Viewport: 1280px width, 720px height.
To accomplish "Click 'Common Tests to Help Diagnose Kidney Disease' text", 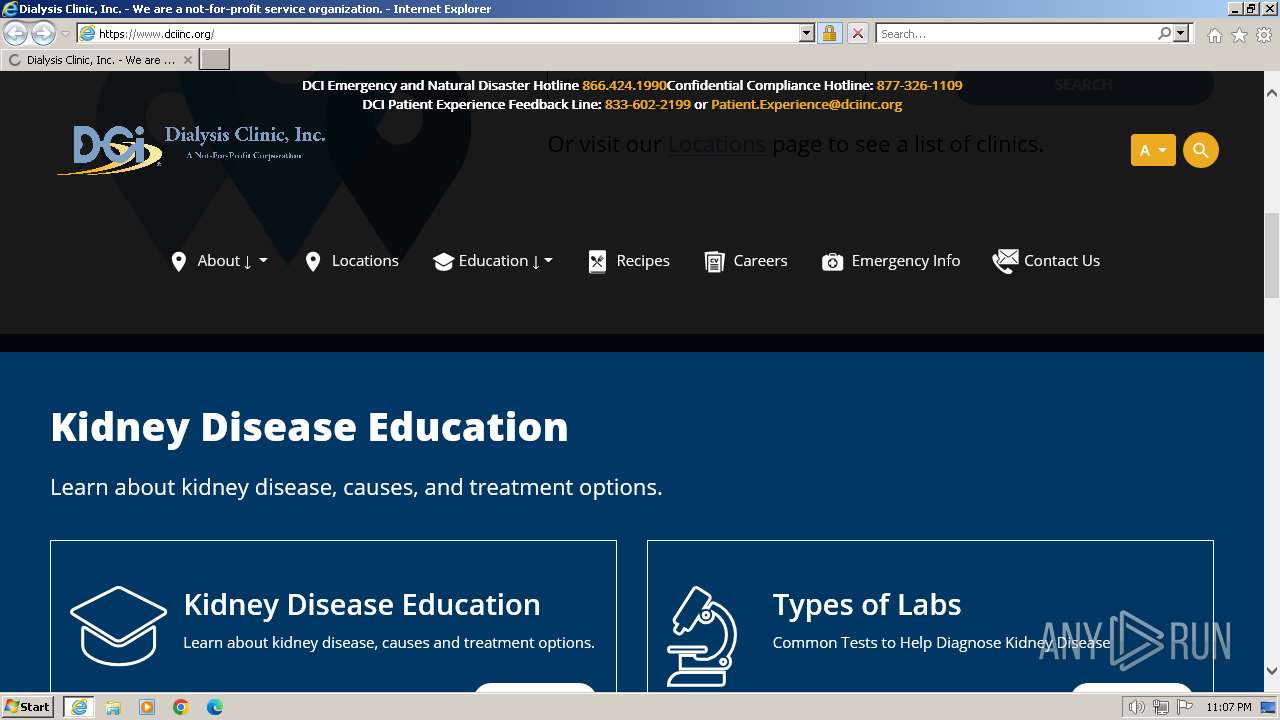I will coord(941,642).
